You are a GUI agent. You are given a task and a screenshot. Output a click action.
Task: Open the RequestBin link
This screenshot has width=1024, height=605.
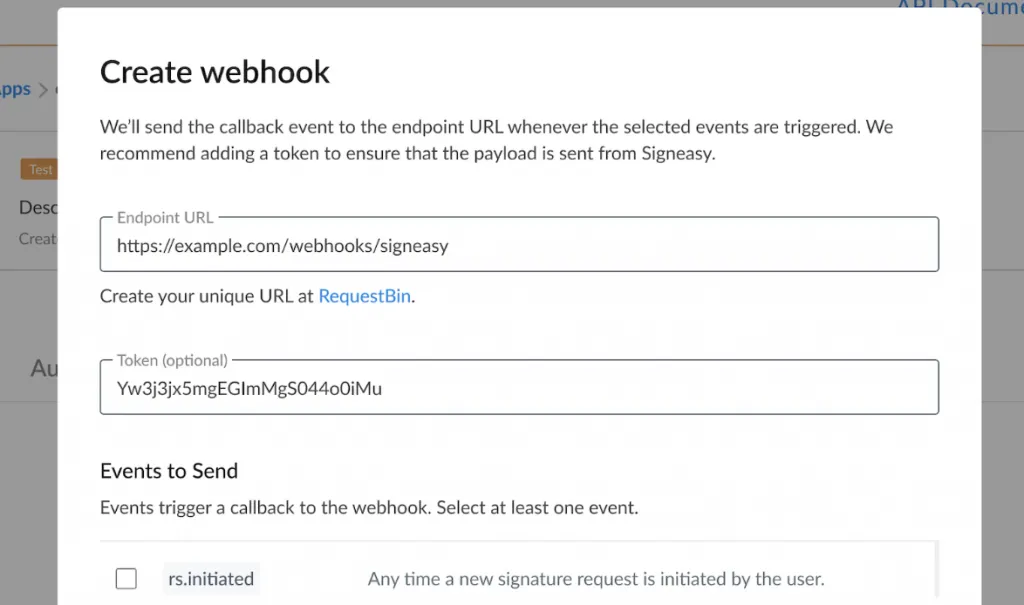[x=364, y=296]
